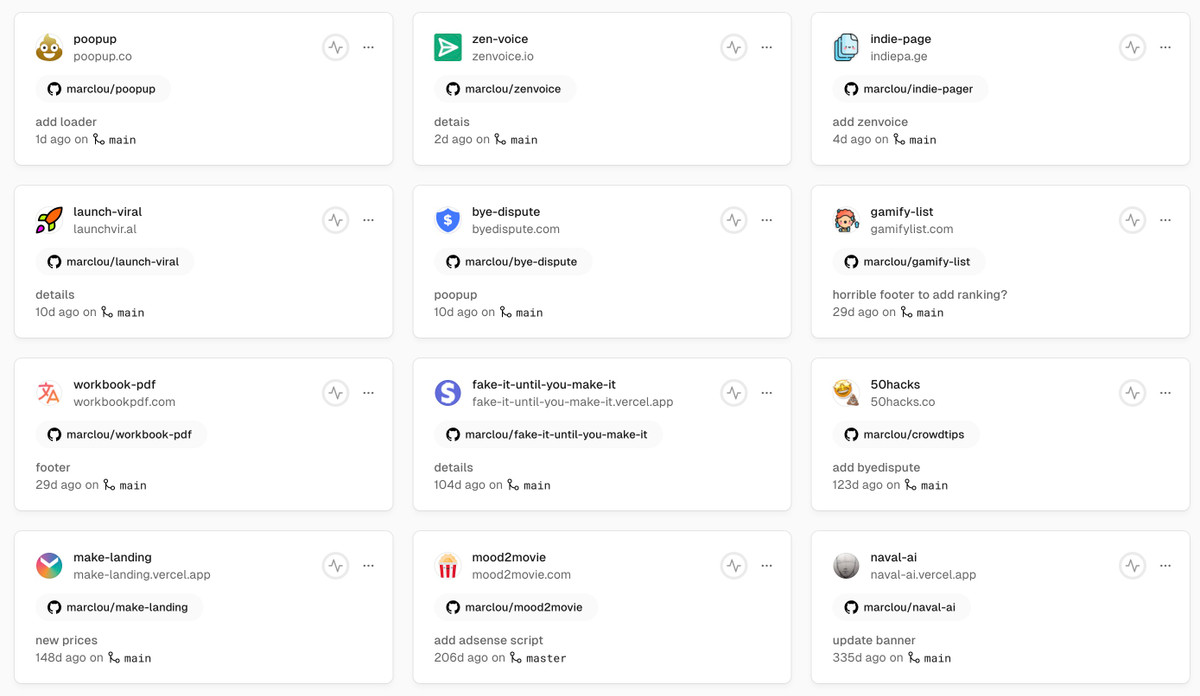Click the launch-viral rocket icon

pyautogui.click(x=49, y=220)
